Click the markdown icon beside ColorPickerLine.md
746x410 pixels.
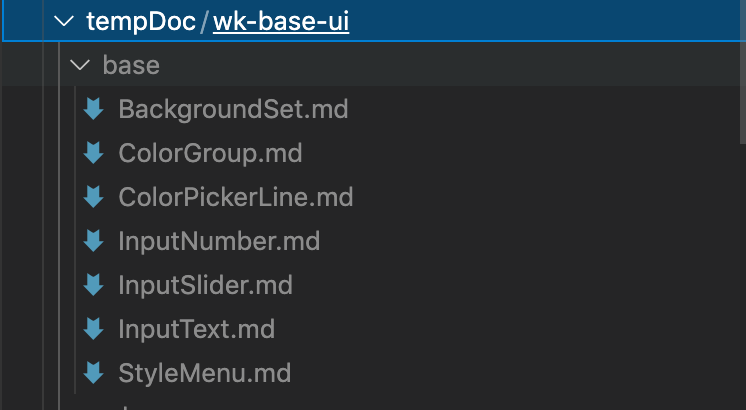(93, 197)
